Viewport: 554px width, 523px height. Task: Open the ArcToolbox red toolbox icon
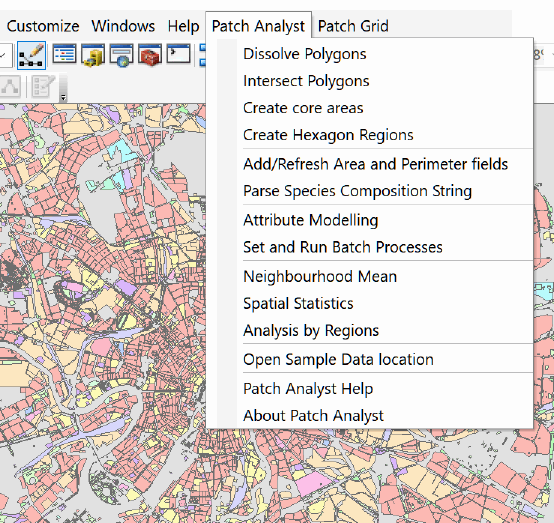[x=150, y=55]
